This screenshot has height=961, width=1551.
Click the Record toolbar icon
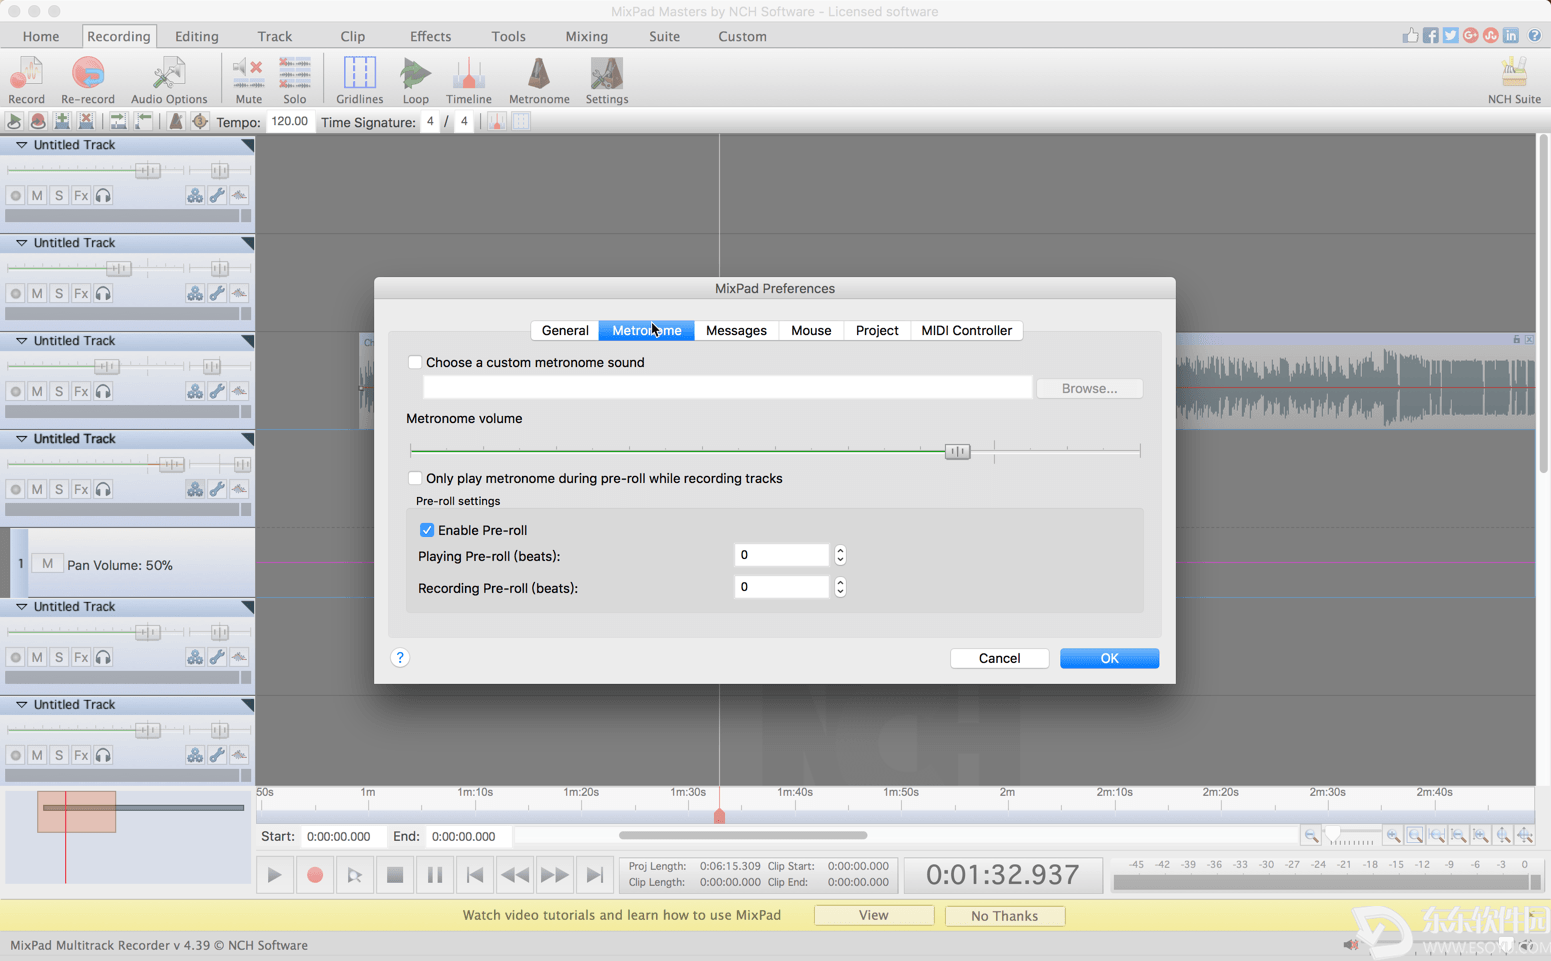pyautogui.click(x=26, y=80)
